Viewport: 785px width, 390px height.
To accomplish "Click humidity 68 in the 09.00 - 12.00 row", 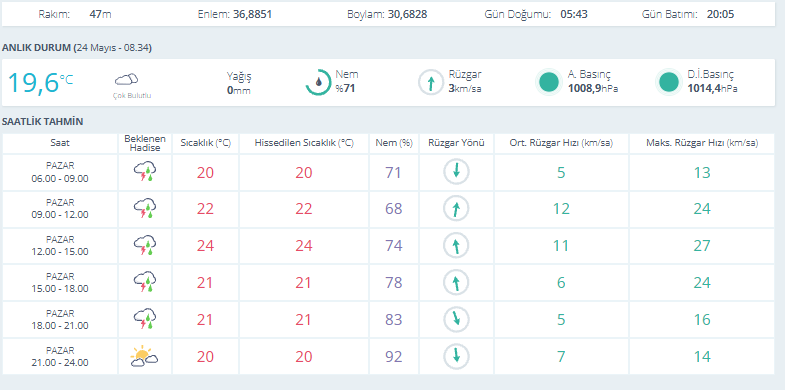I will (x=394, y=209).
